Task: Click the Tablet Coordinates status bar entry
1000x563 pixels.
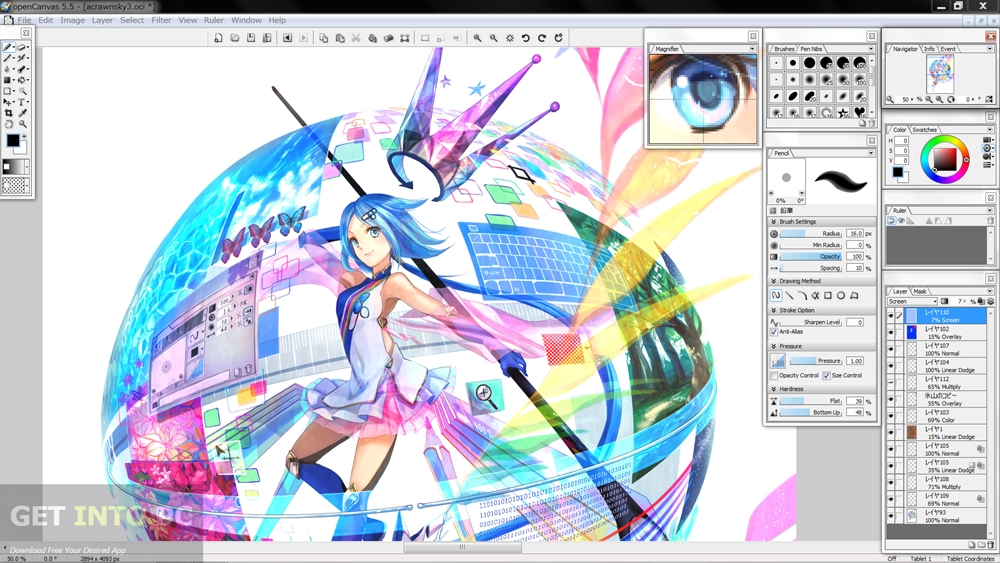Action: click(971, 559)
